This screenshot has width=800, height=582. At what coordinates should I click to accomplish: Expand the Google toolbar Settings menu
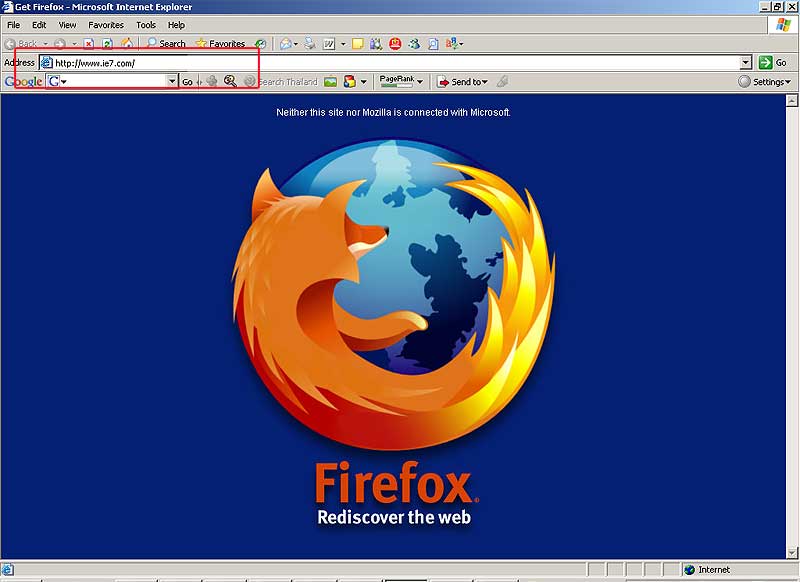766,82
